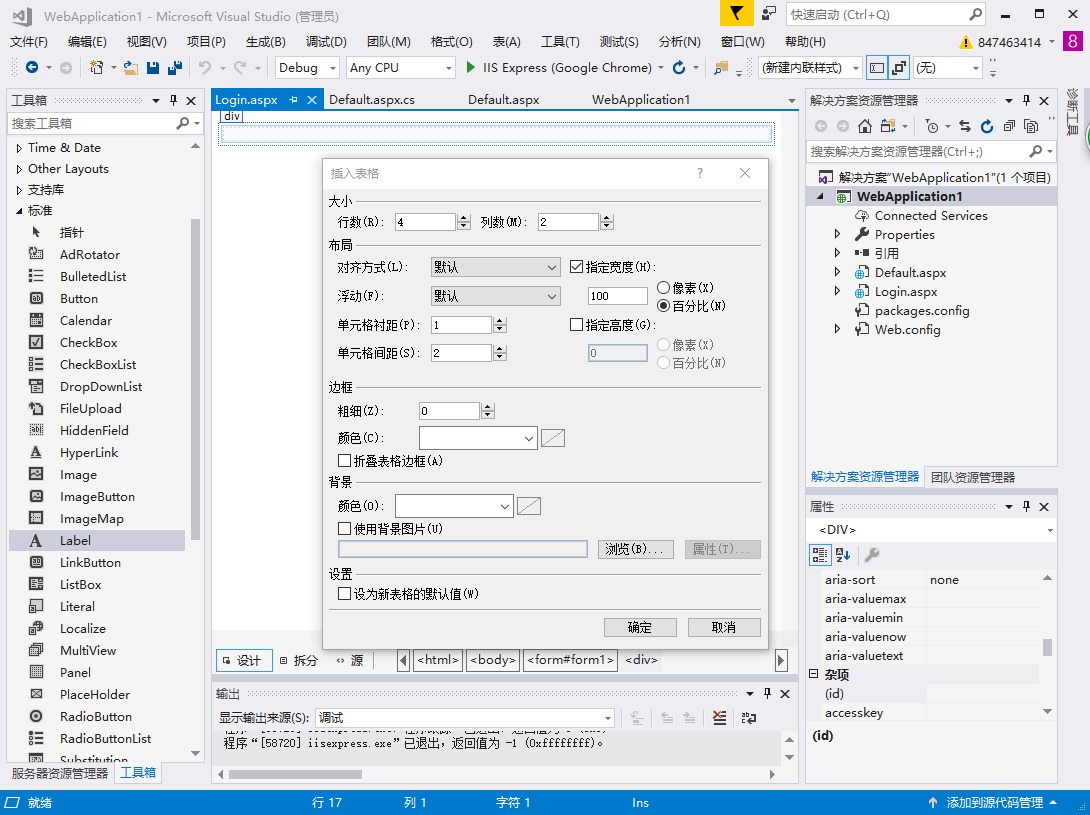The height and width of the screenshot is (815, 1090).
Task: Click the home icon in Solution Explorer
Action: pos(865,126)
